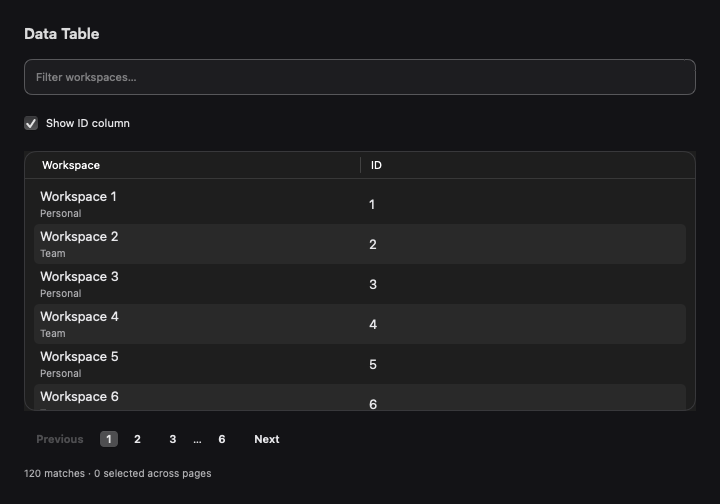The height and width of the screenshot is (504, 720).
Task: Select the Workspace 5 row name
Action: (79, 356)
